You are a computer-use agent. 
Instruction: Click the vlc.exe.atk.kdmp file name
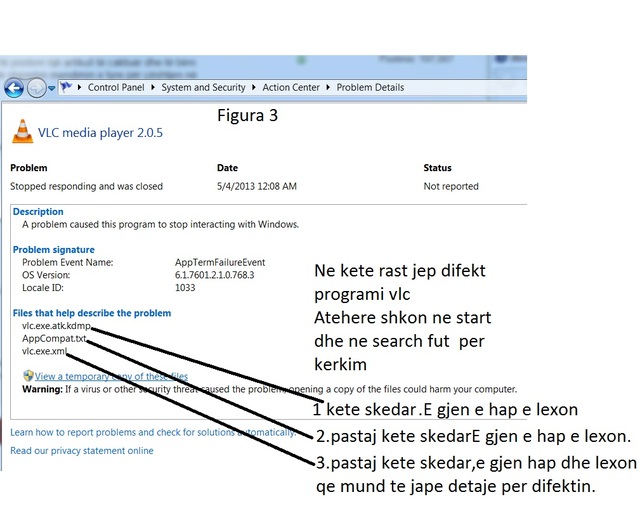point(56,326)
